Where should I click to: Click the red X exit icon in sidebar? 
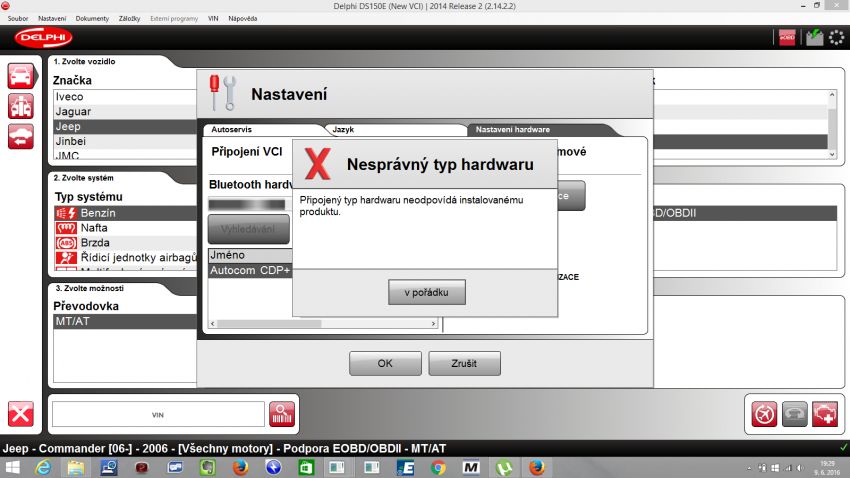(x=21, y=415)
